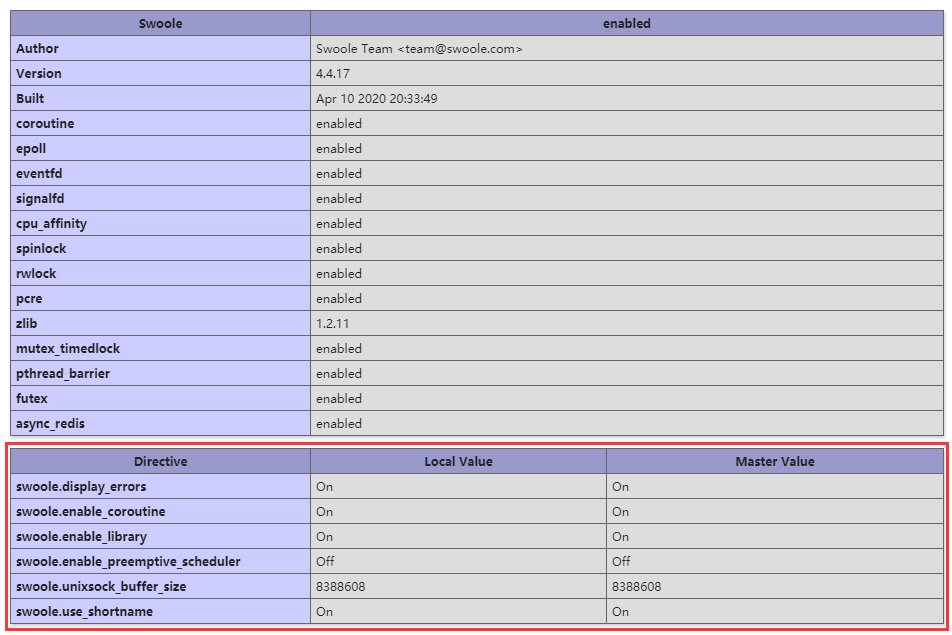952x635 pixels.
Task: Select the "pthread_barrier" row label
Action: 63,373
